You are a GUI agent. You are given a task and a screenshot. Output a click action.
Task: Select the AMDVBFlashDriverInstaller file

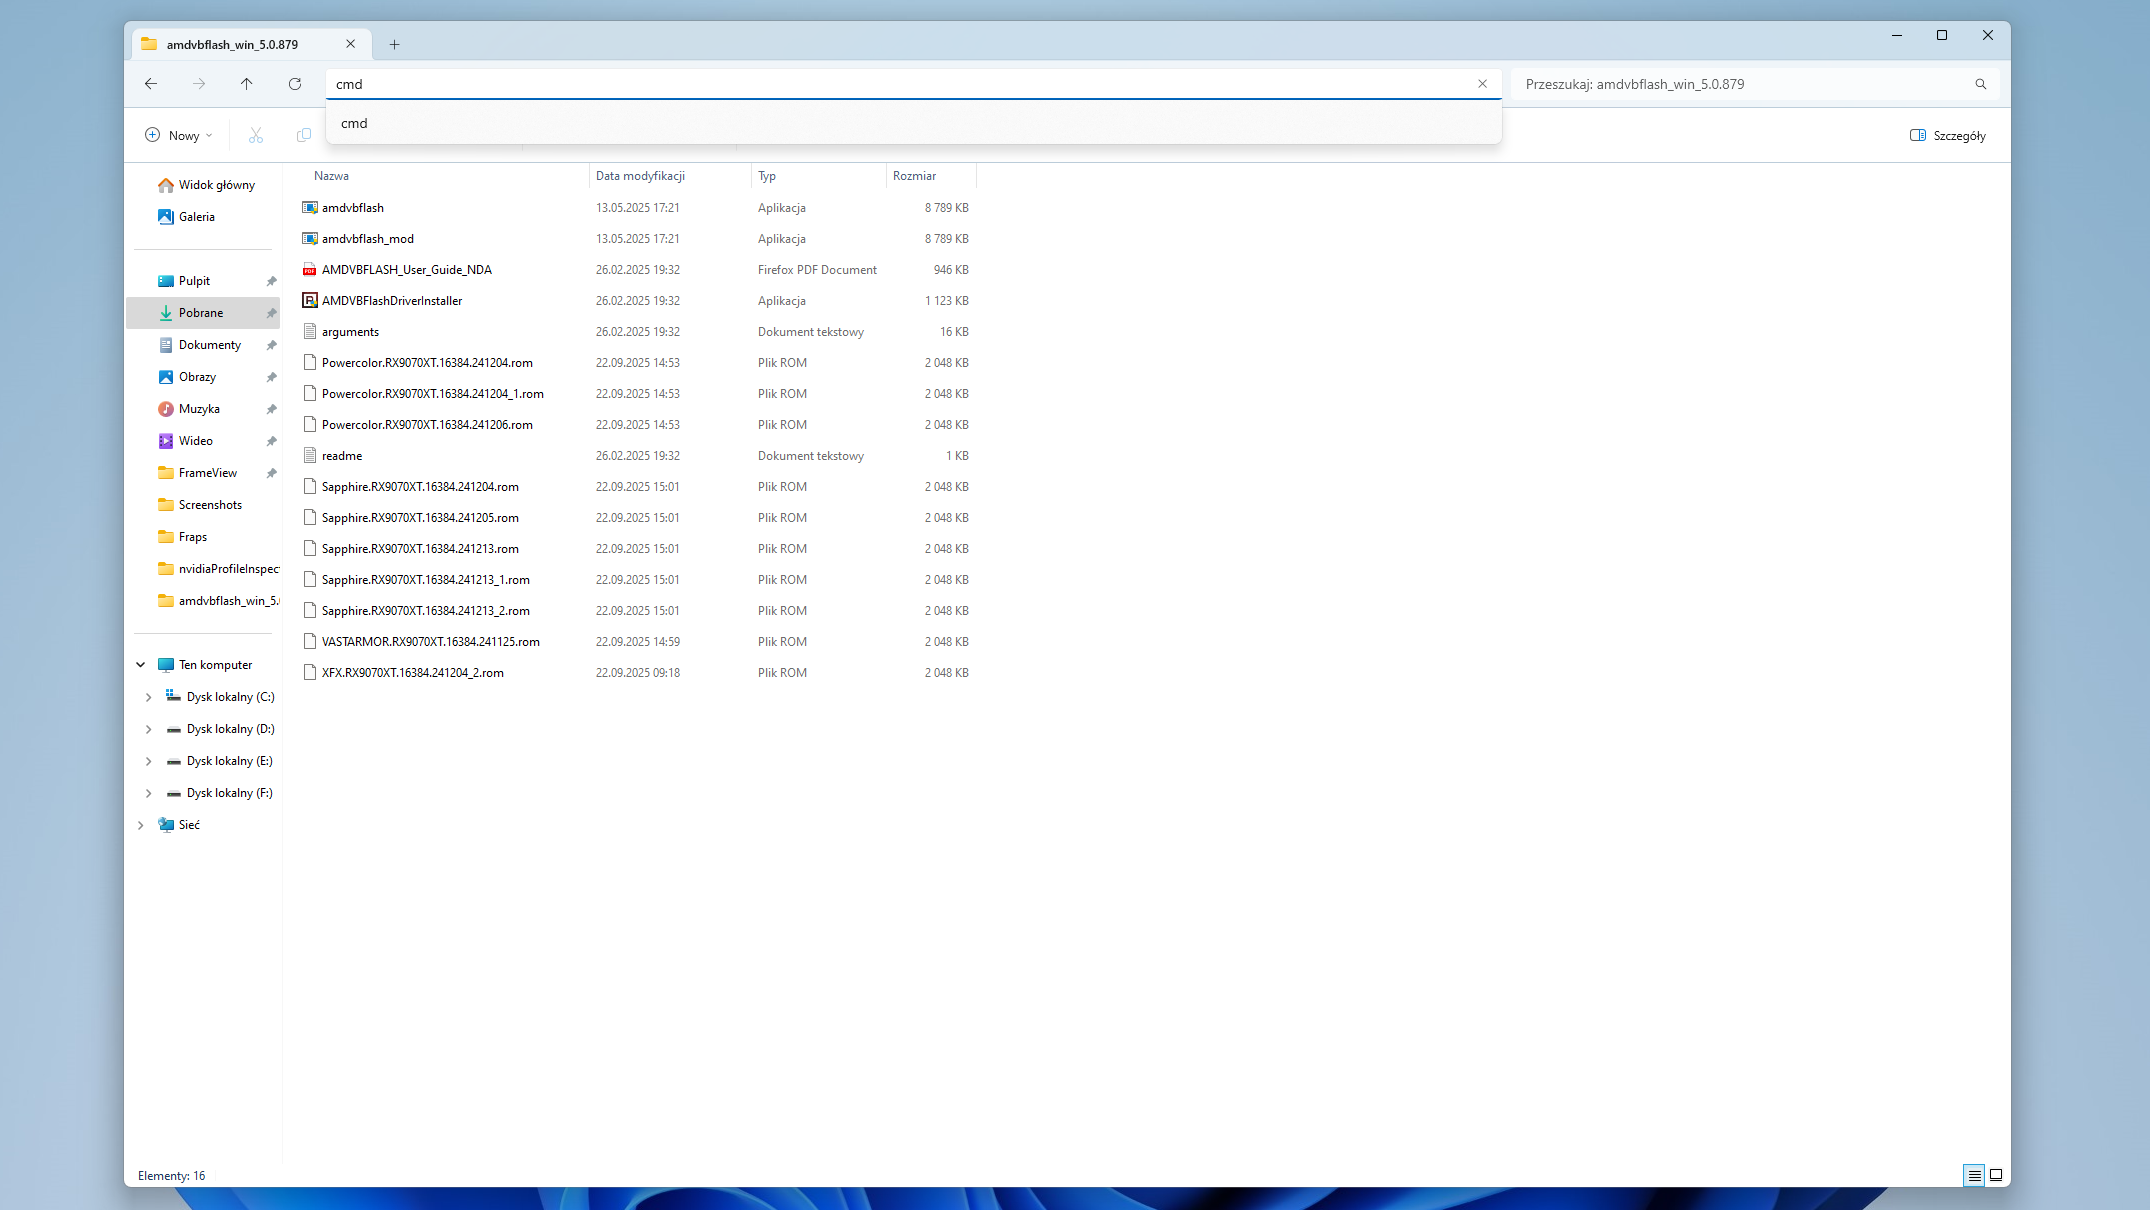tap(392, 301)
